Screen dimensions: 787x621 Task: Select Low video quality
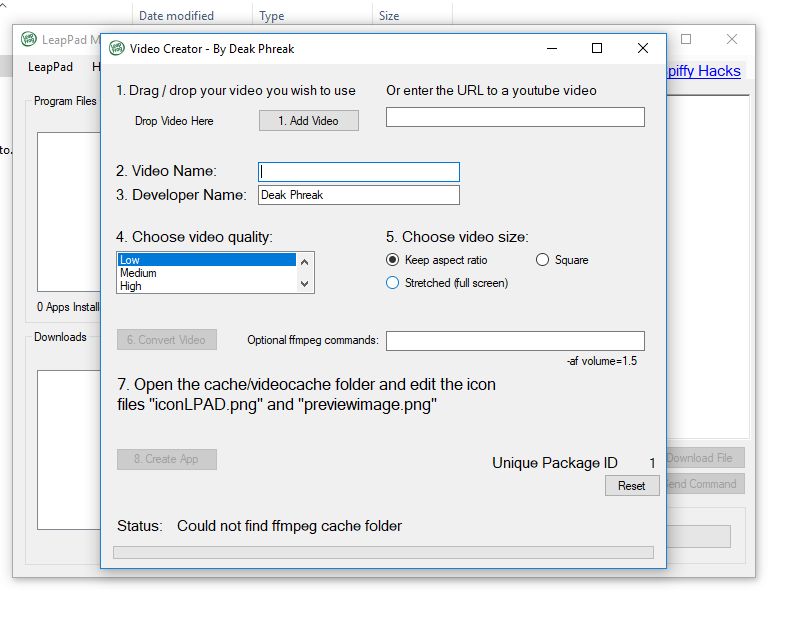[206, 260]
